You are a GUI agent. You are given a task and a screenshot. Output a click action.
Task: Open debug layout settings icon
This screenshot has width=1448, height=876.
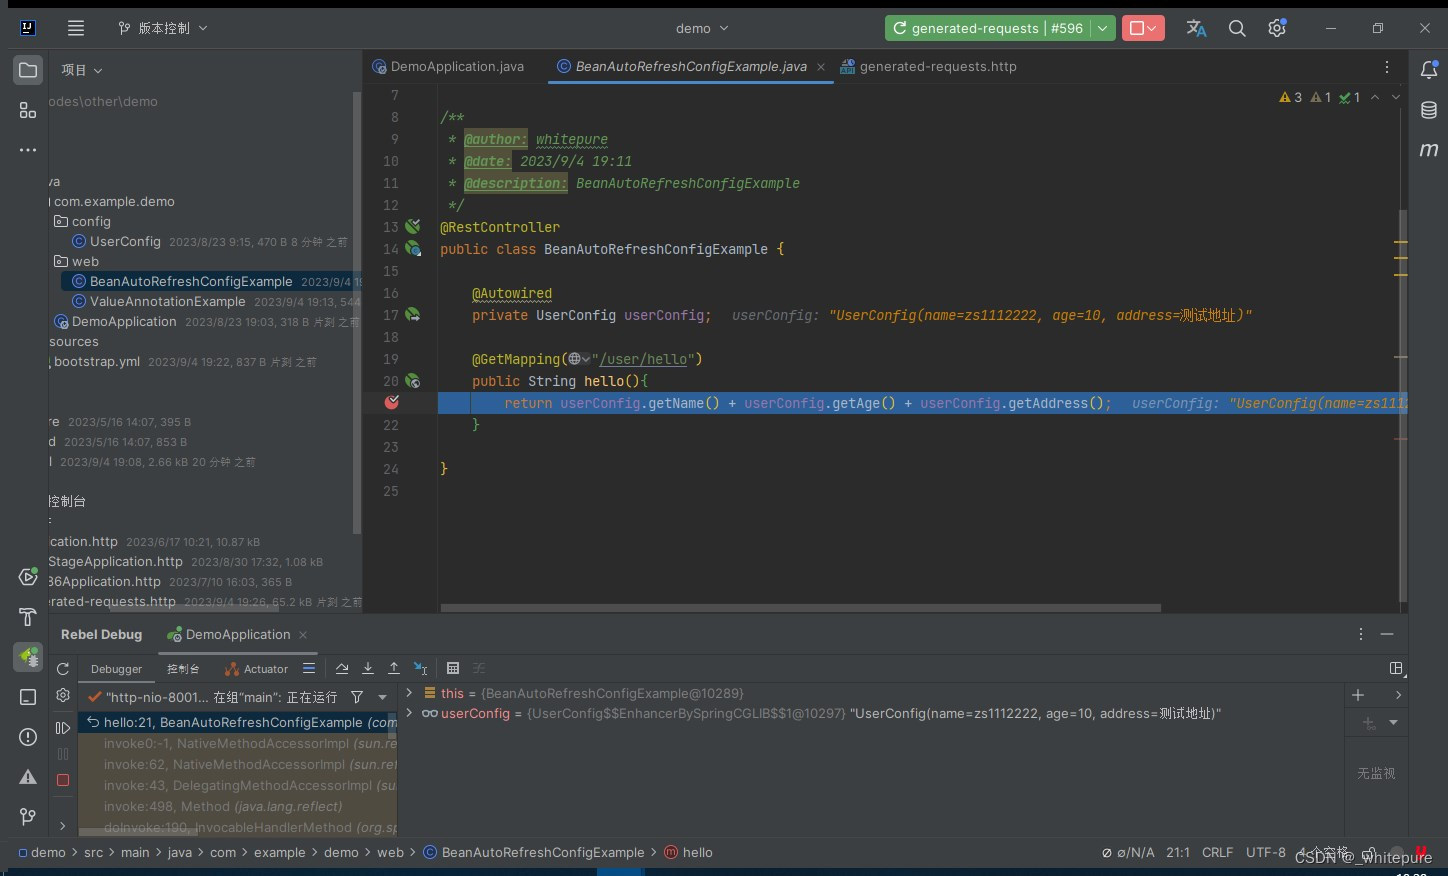pyautogui.click(x=1397, y=668)
